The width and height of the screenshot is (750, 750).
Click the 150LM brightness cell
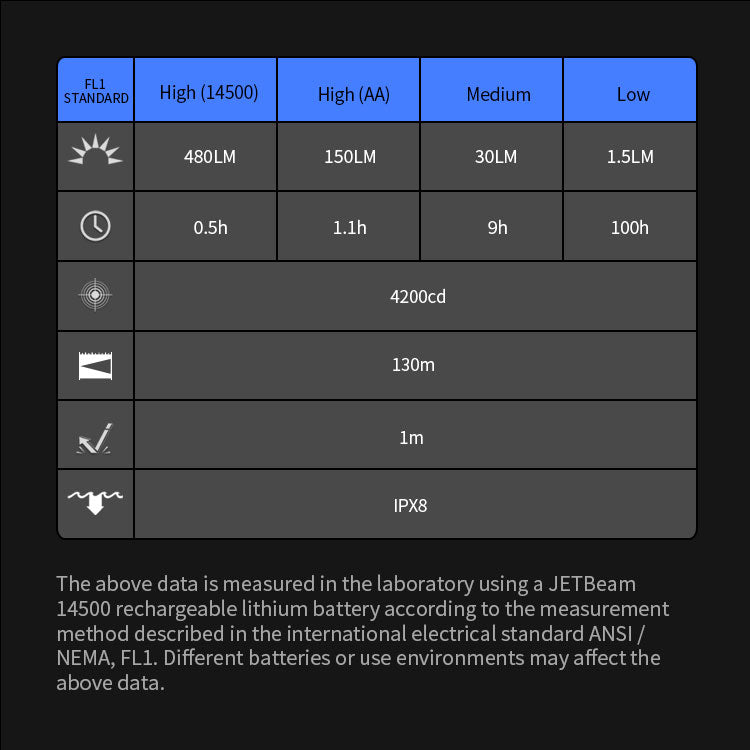pos(350,157)
